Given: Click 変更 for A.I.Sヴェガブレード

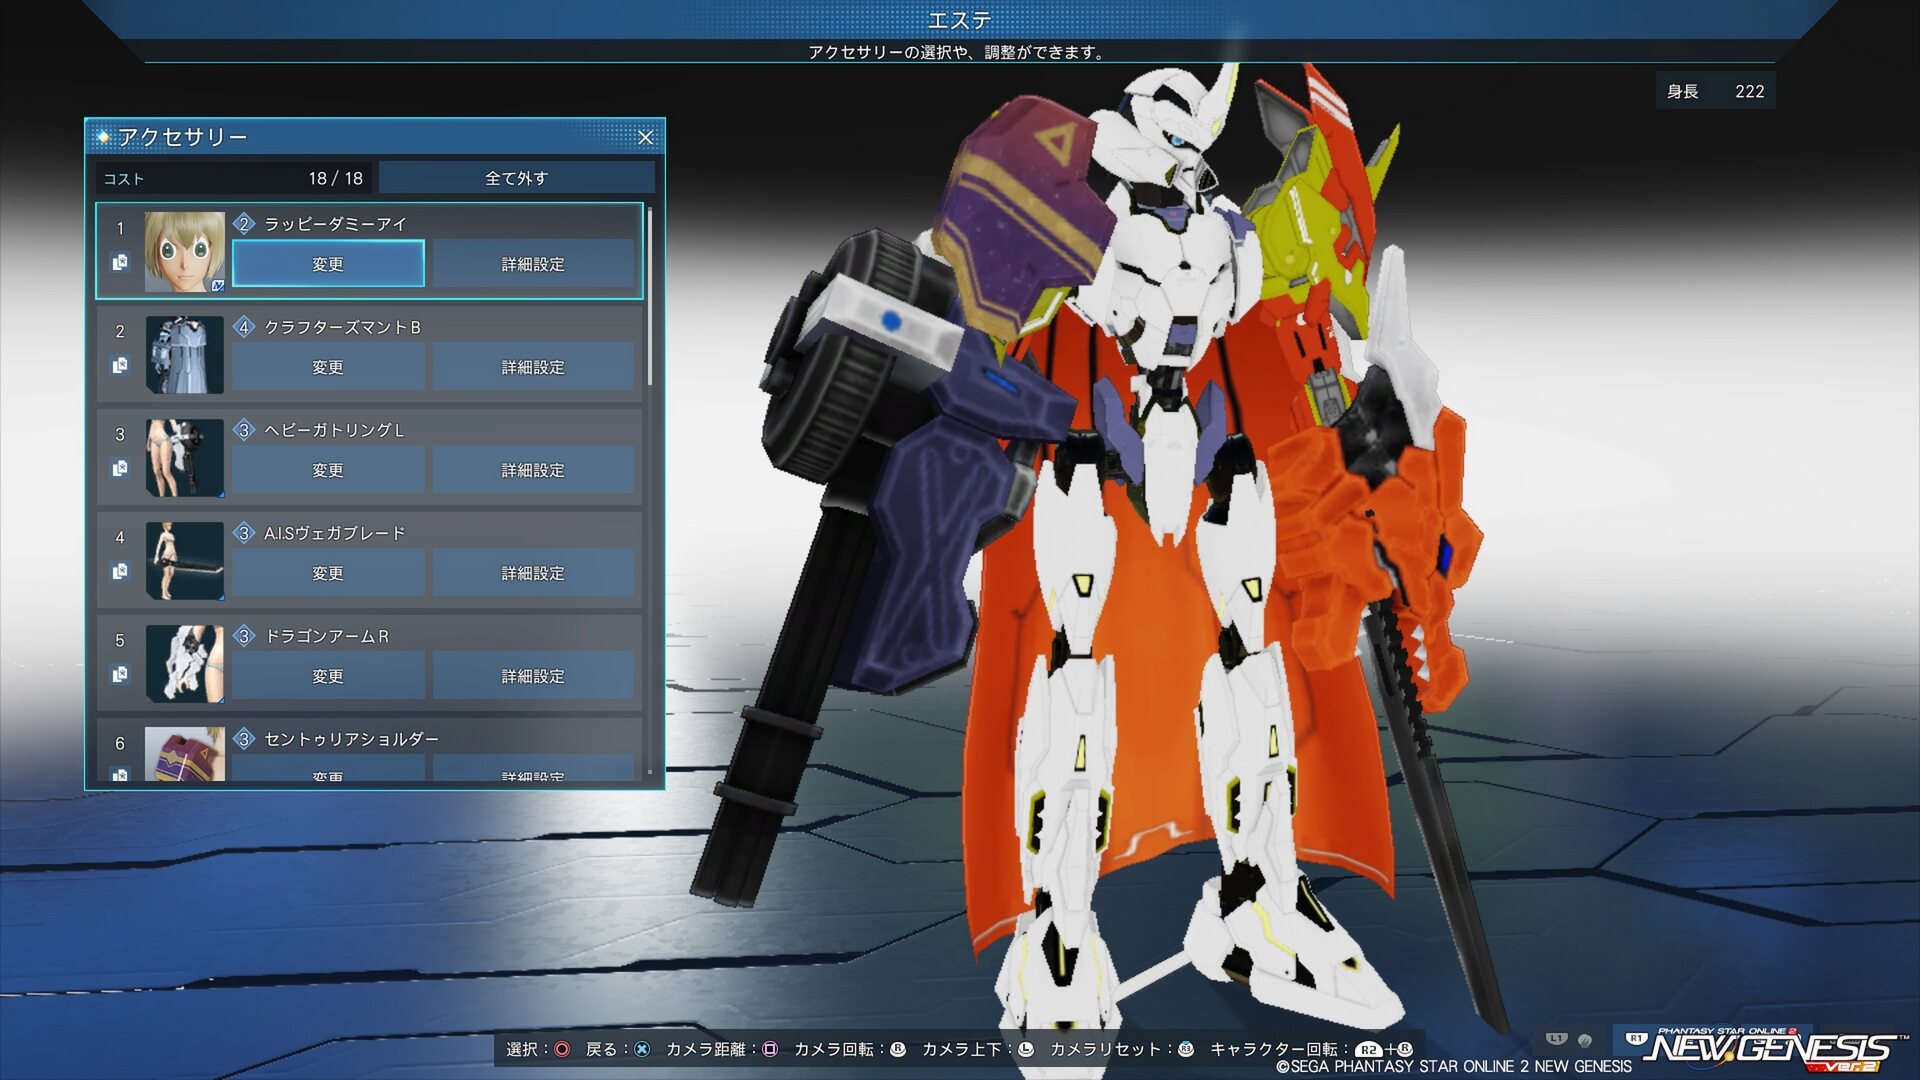Looking at the screenshot, I should point(328,573).
